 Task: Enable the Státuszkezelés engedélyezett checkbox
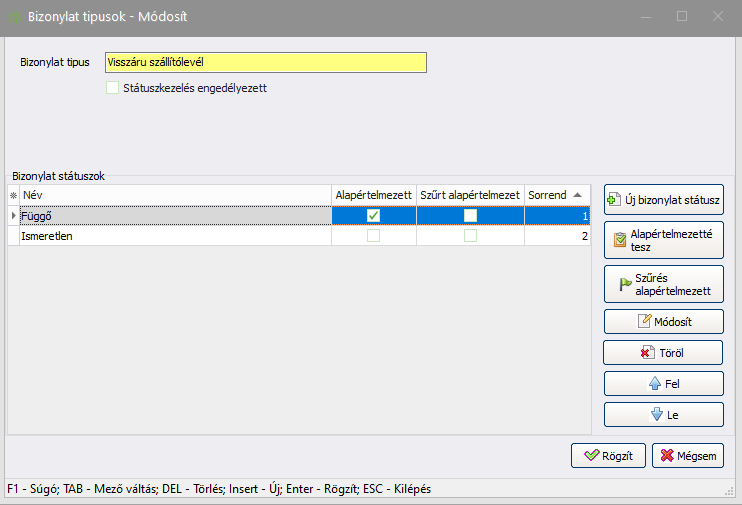point(112,88)
